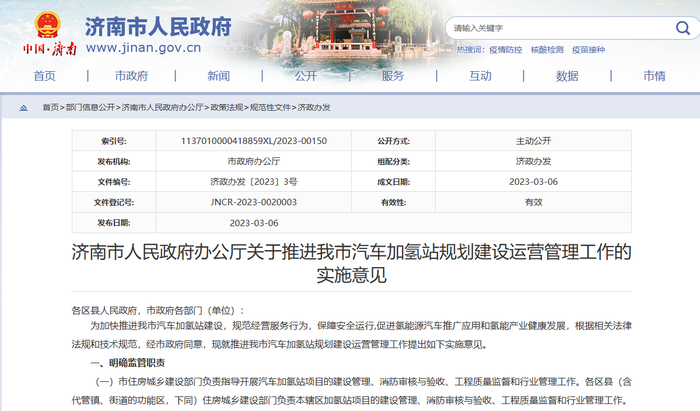700x411 pixels.
Task: Open 济政办发 breadcrumb link
Action: [x=314, y=107]
